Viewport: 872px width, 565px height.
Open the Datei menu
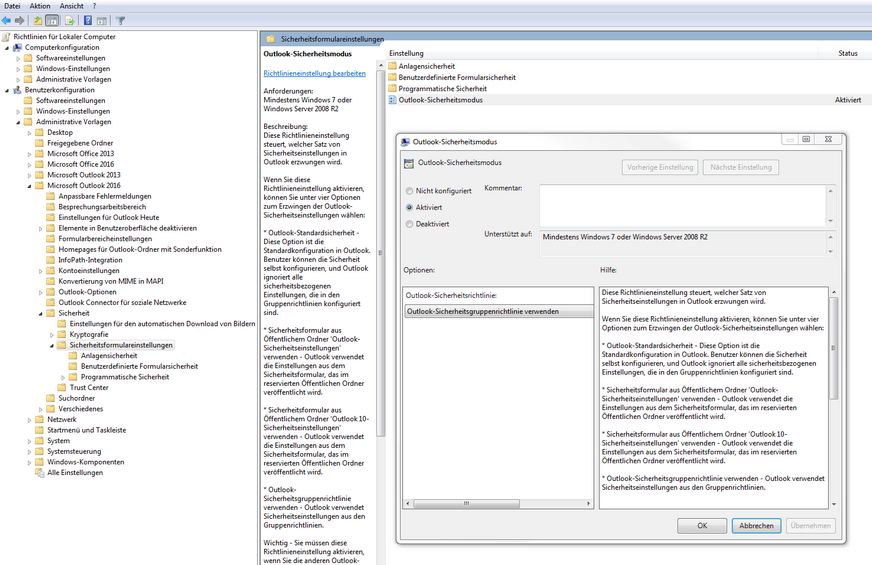(12, 6)
